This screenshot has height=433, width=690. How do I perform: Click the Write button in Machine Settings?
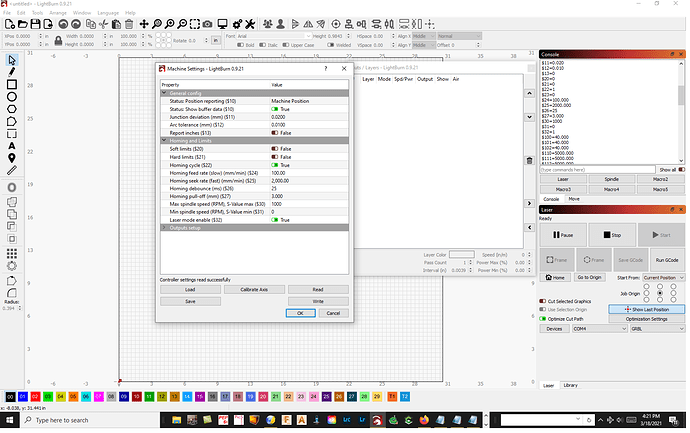(x=318, y=301)
